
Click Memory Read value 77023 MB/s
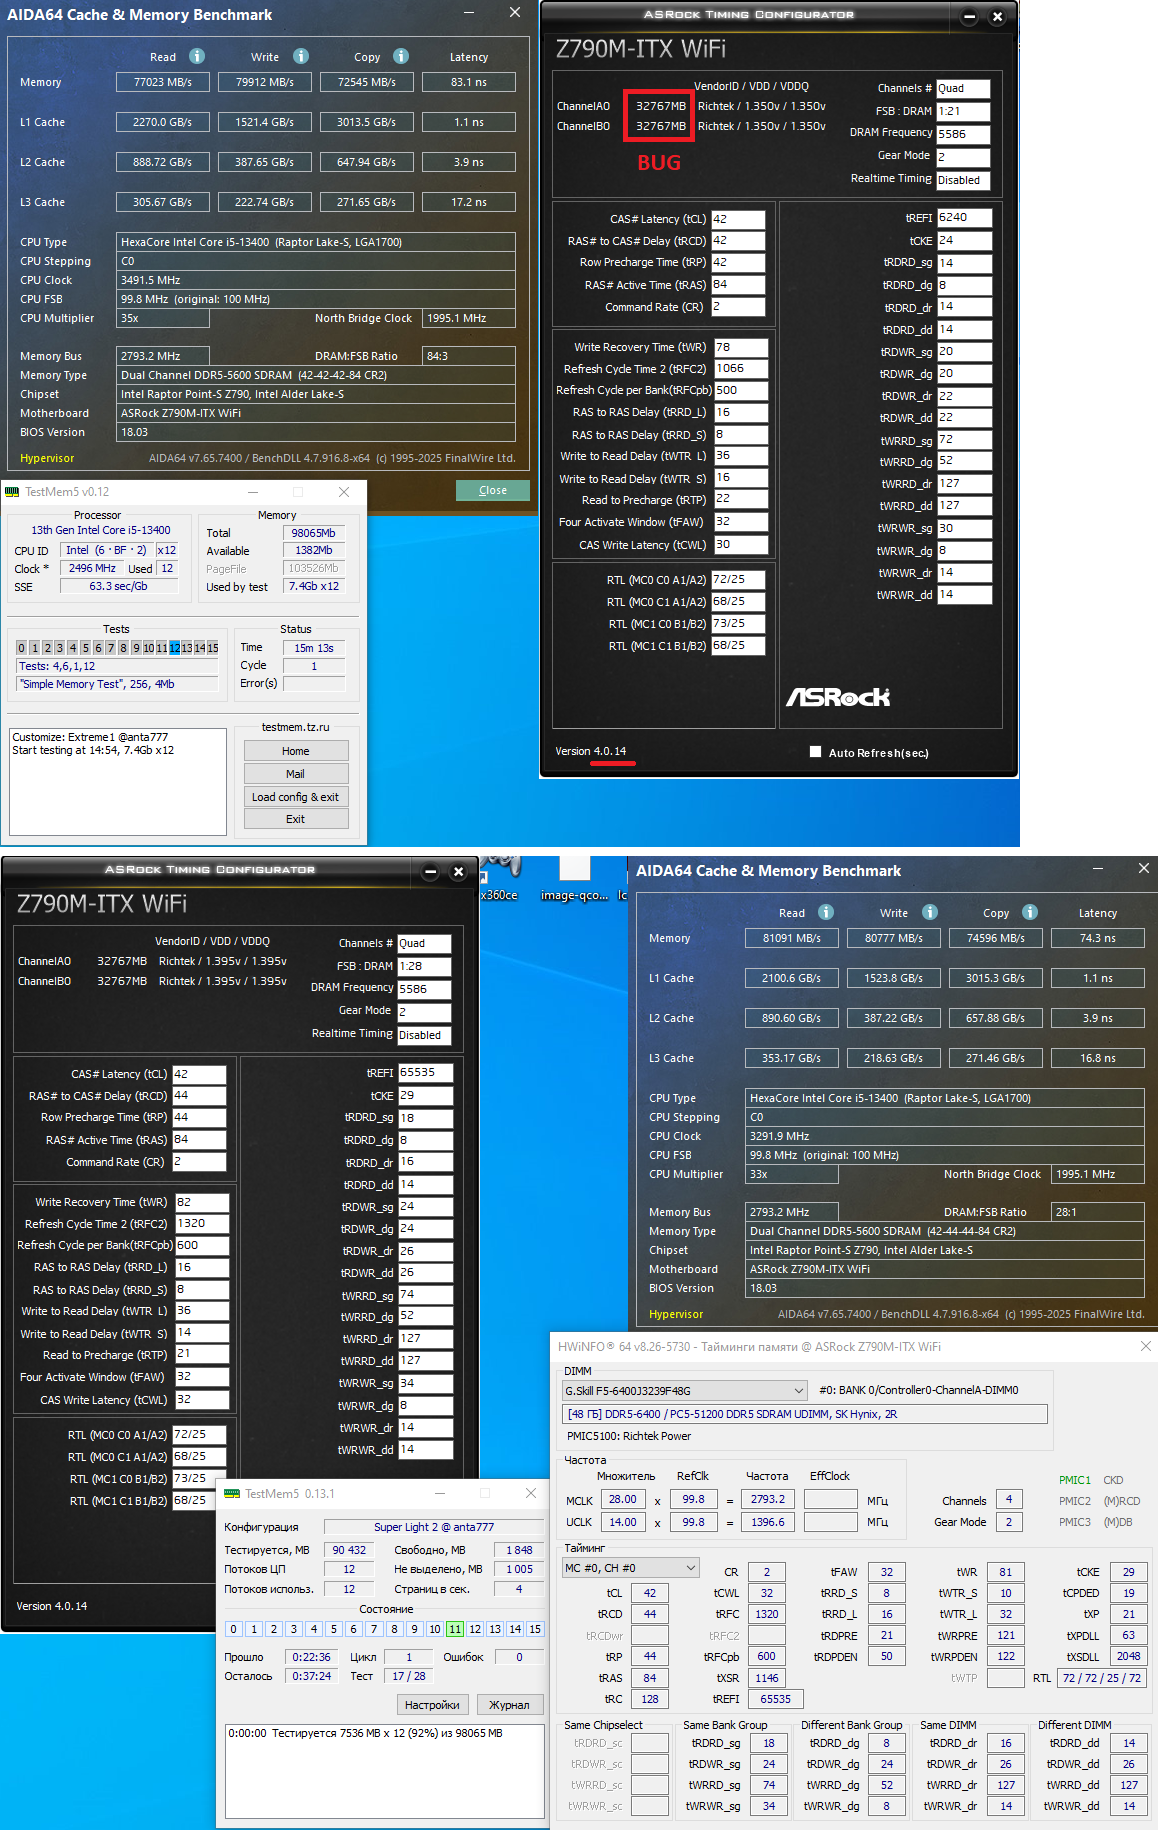[162, 82]
